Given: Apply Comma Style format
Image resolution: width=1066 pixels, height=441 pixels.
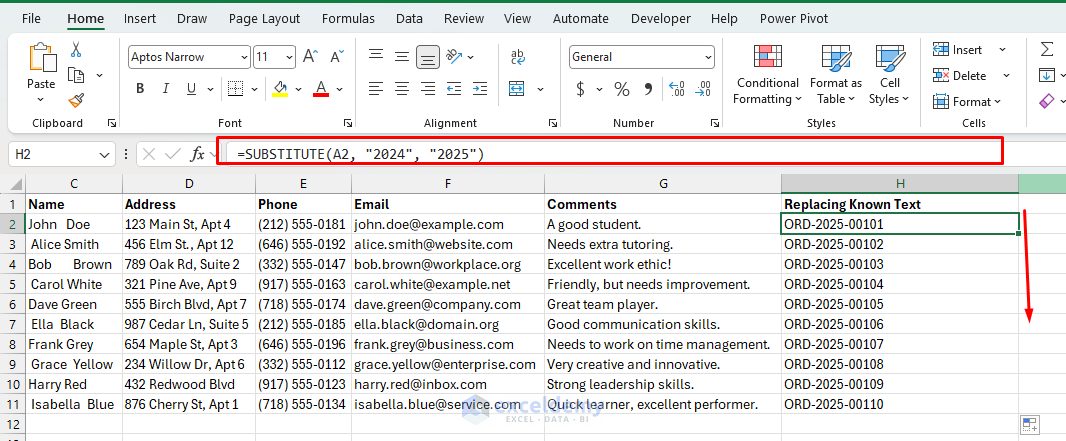Looking at the screenshot, I should (648, 88).
